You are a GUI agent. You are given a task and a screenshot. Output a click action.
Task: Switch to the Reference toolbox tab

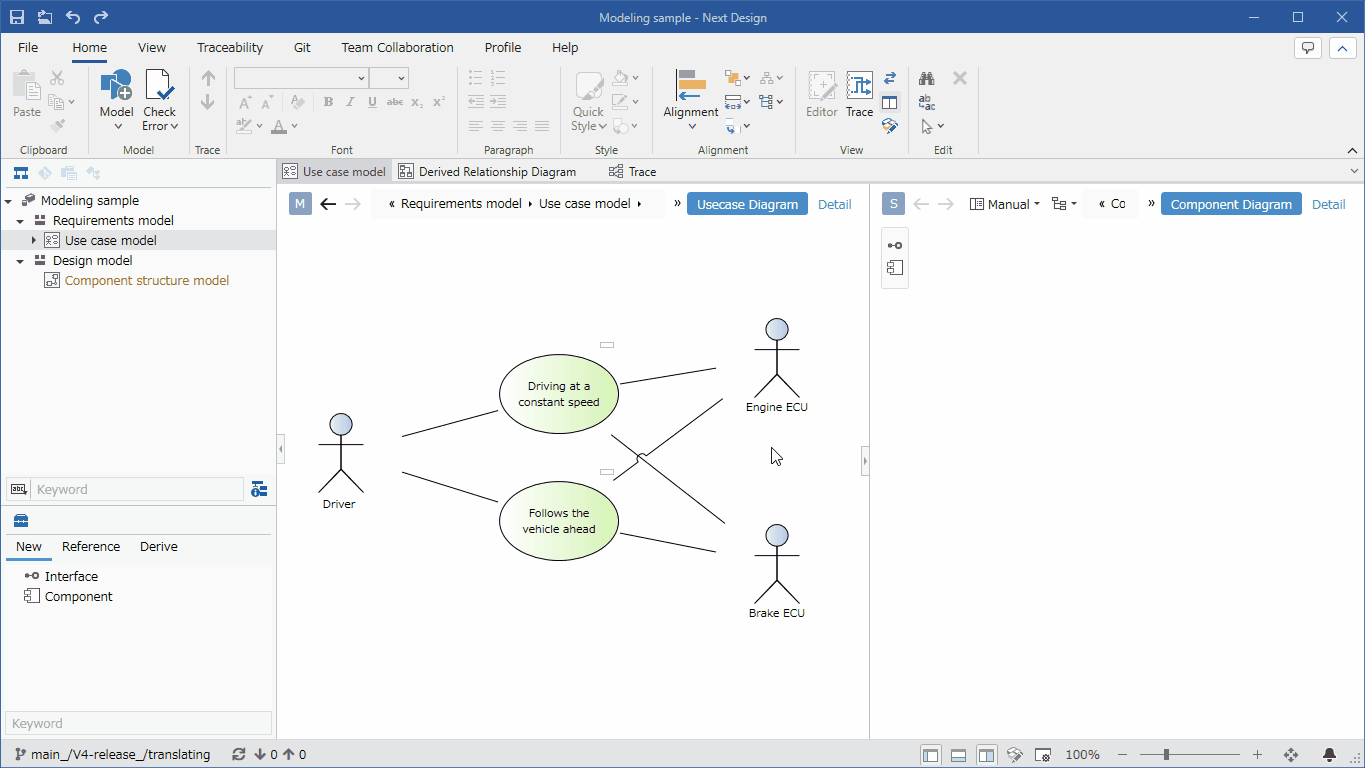point(91,547)
